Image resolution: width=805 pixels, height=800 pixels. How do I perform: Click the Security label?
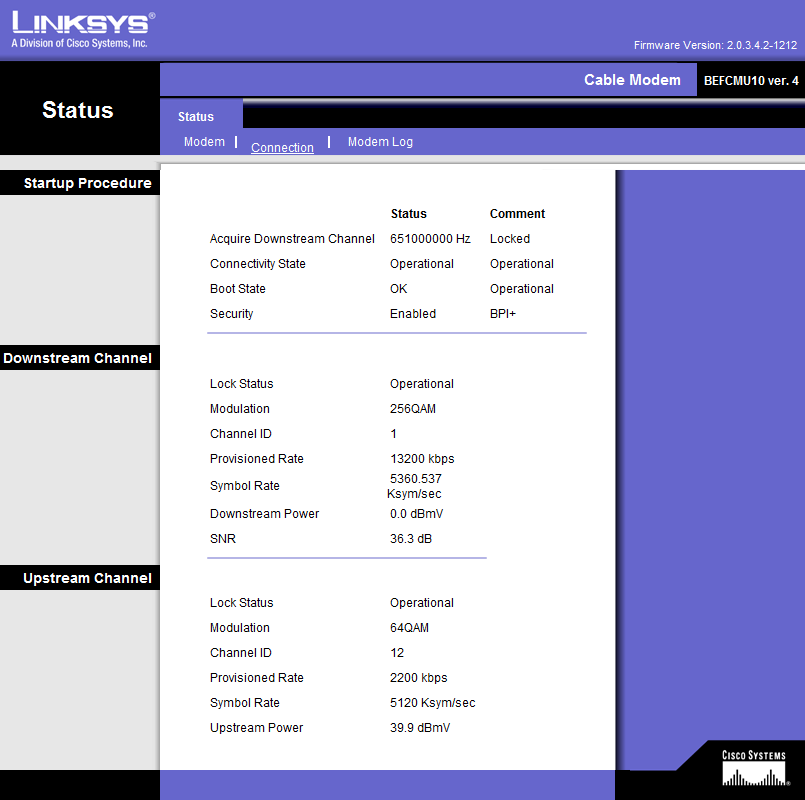(232, 314)
